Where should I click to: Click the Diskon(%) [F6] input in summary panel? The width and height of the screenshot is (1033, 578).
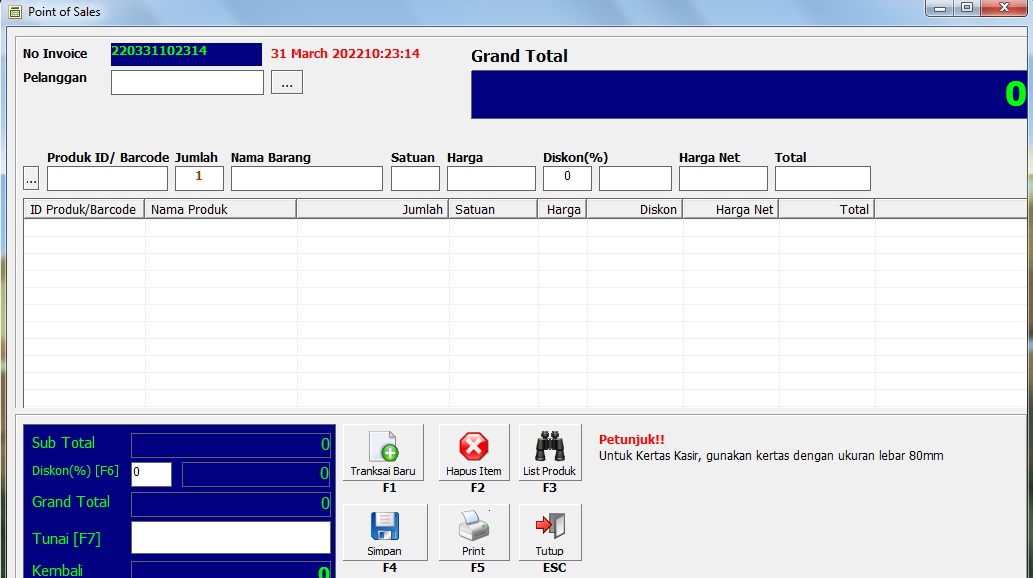[152, 475]
